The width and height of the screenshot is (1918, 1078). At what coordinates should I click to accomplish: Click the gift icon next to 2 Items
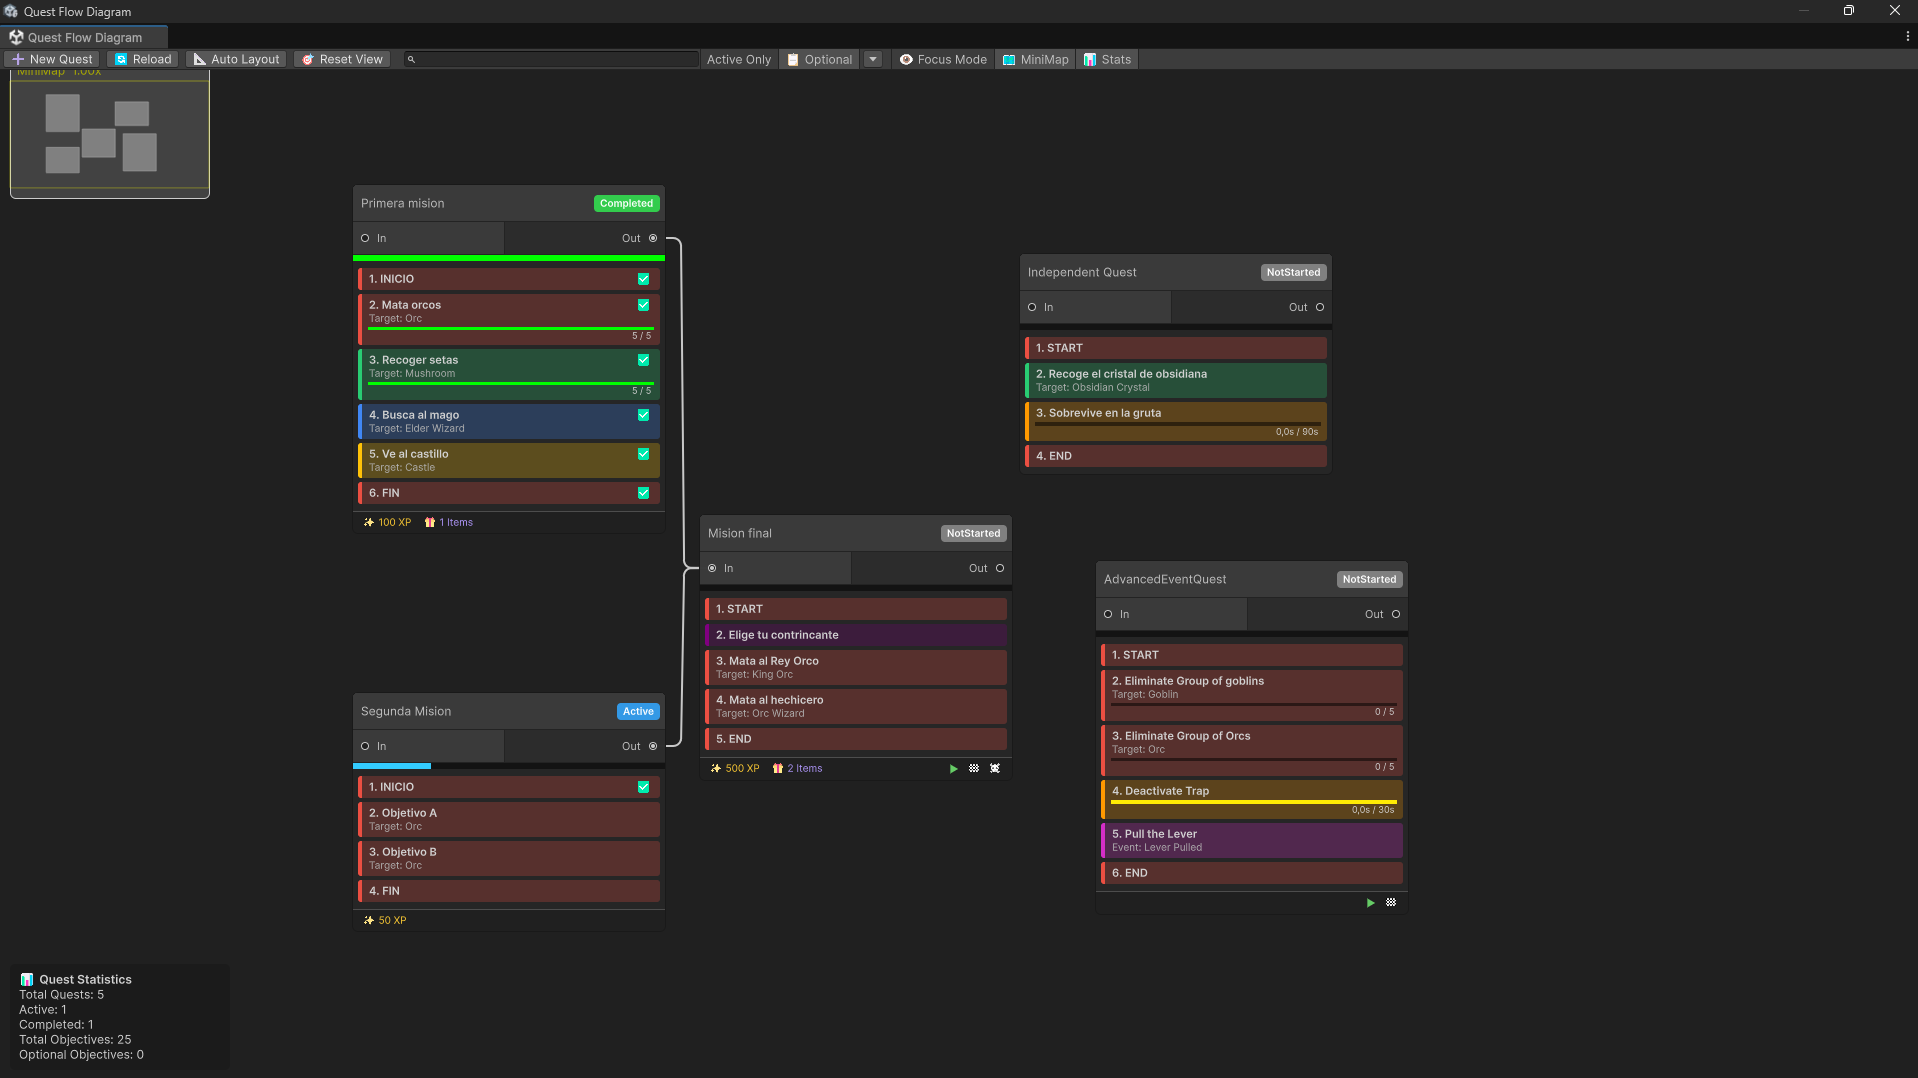coord(780,768)
